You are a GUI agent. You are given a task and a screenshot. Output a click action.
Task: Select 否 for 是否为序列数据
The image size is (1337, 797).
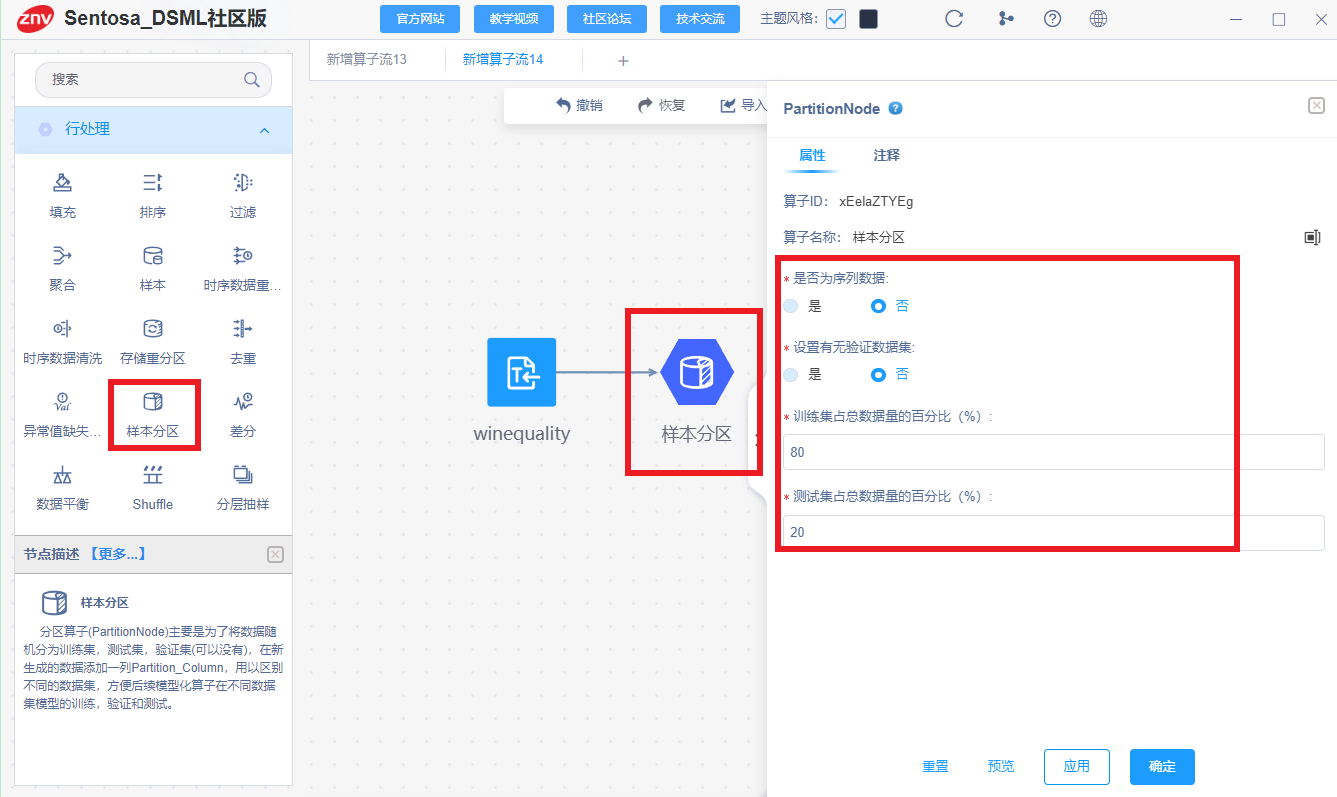point(879,306)
